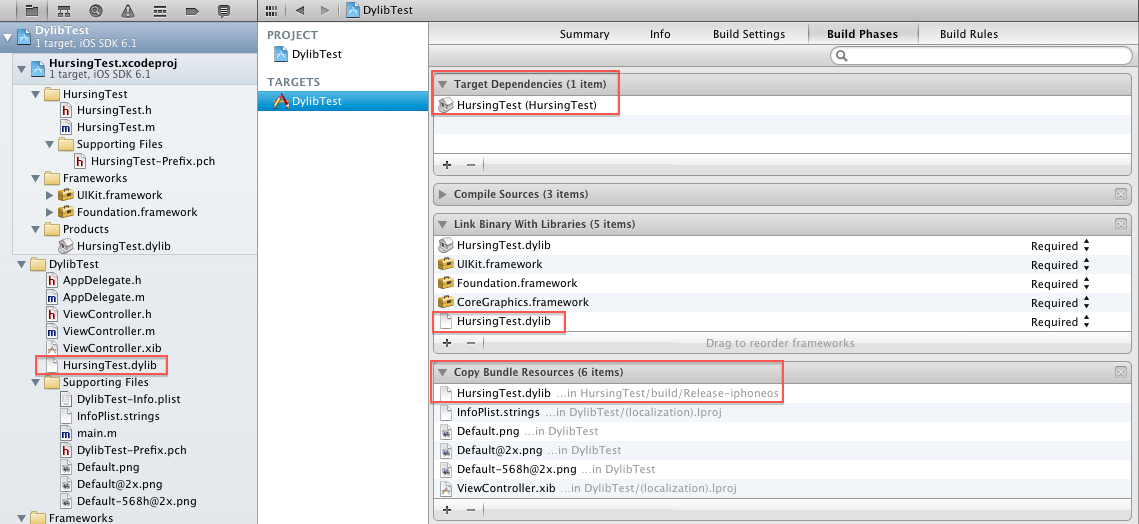This screenshot has width=1139, height=524.
Task: Add a target dependency with plus
Action: pos(447,165)
